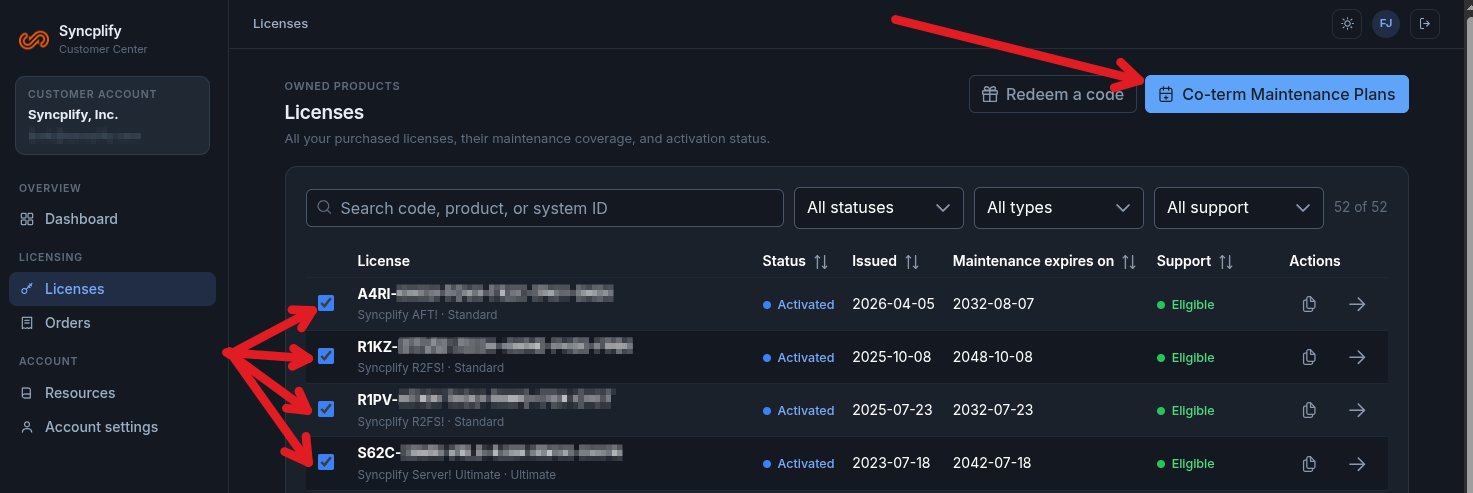Click the 2026-04-05 issued date

[x=893, y=304]
